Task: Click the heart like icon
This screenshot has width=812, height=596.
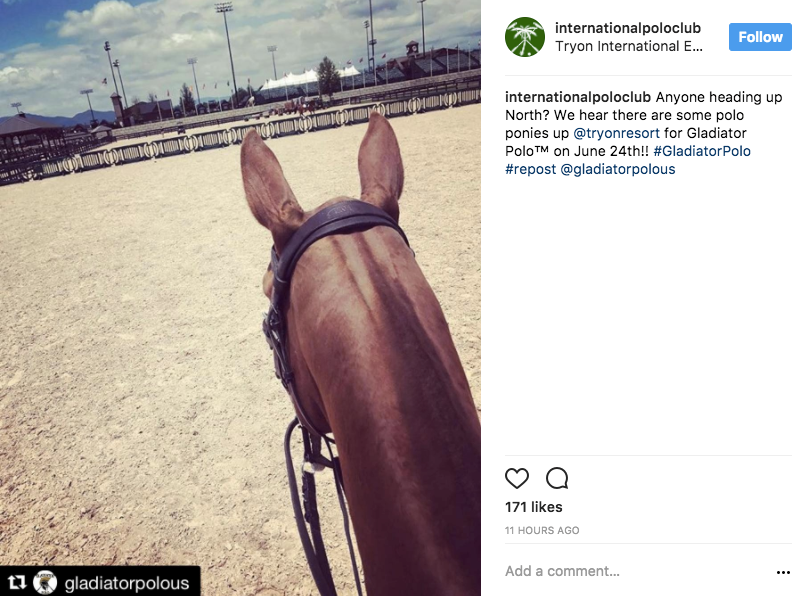Action: [516, 478]
